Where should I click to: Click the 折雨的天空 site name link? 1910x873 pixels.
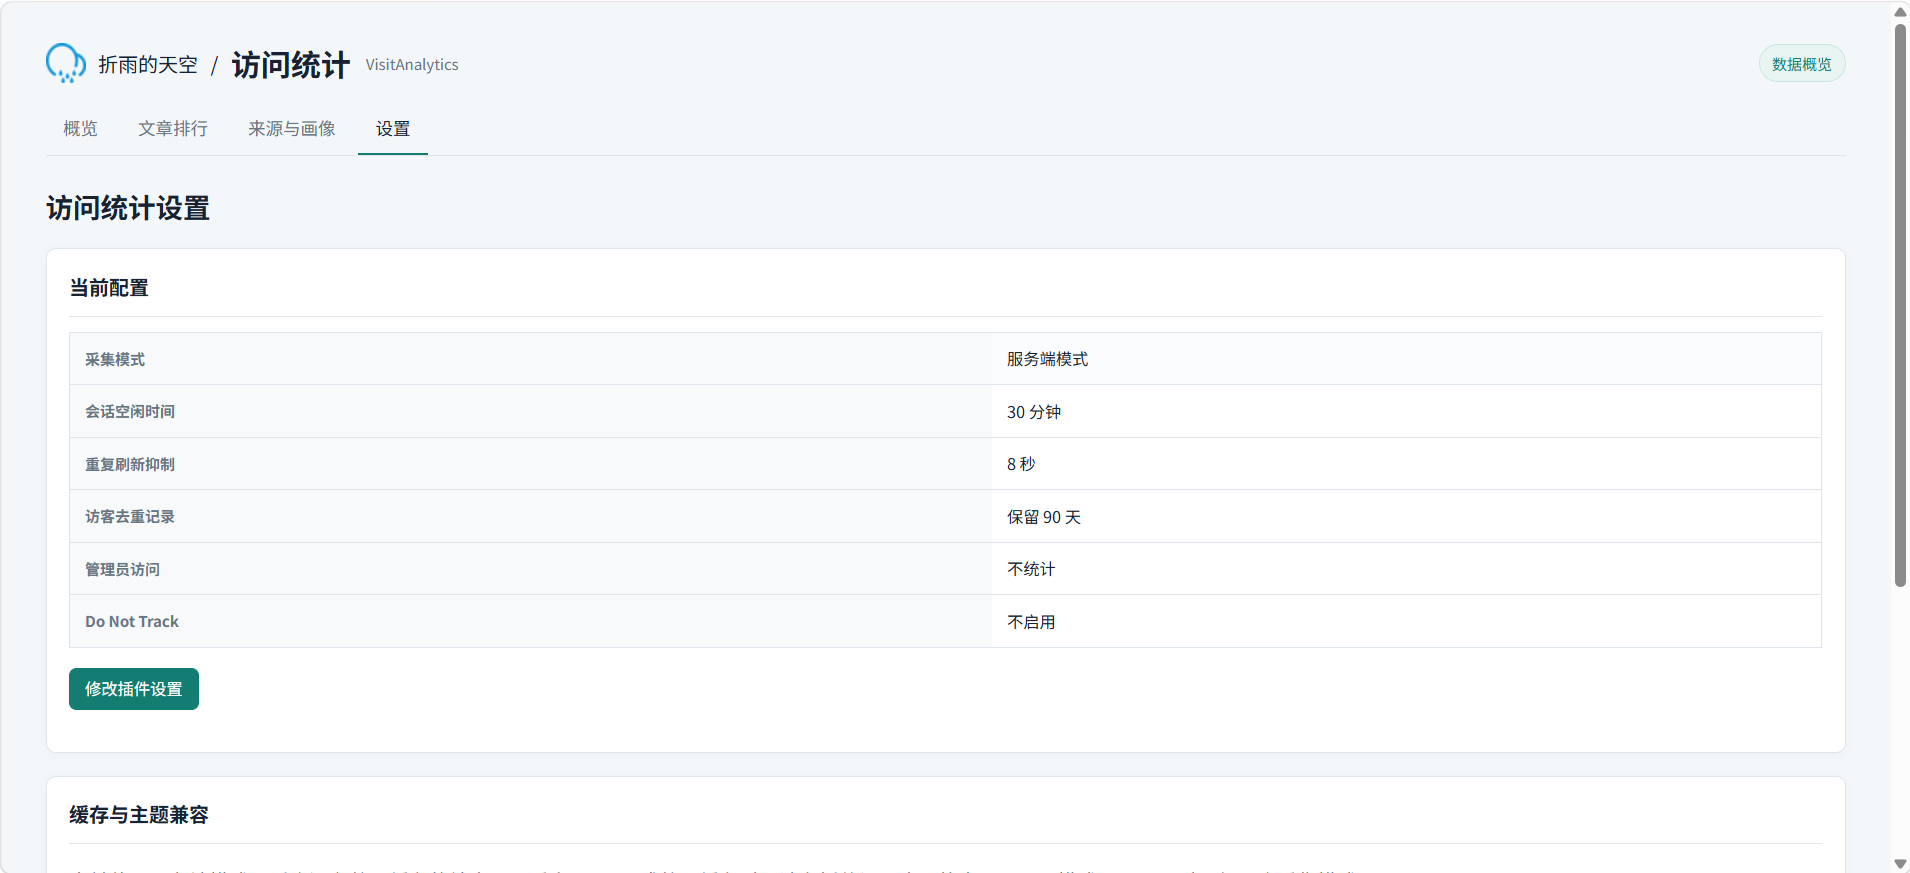(x=148, y=65)
